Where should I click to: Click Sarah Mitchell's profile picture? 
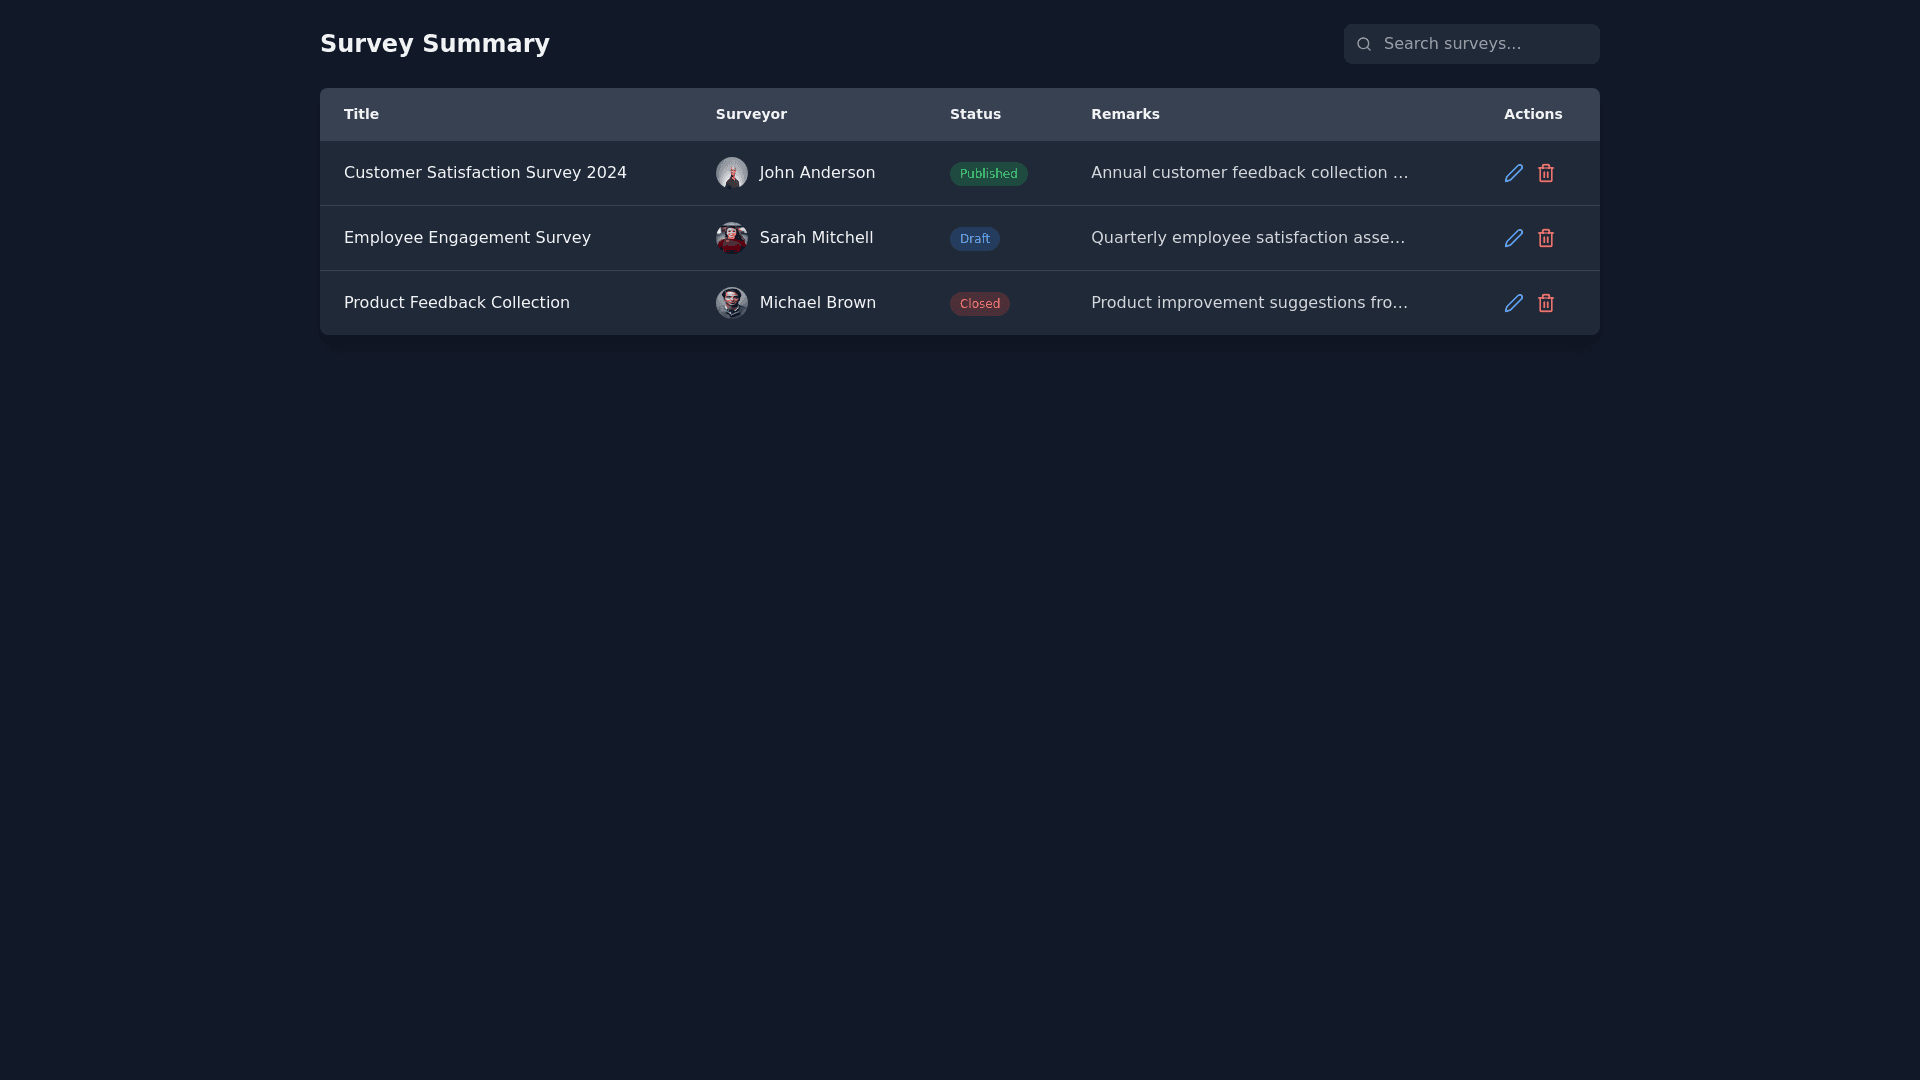point(731,238)
